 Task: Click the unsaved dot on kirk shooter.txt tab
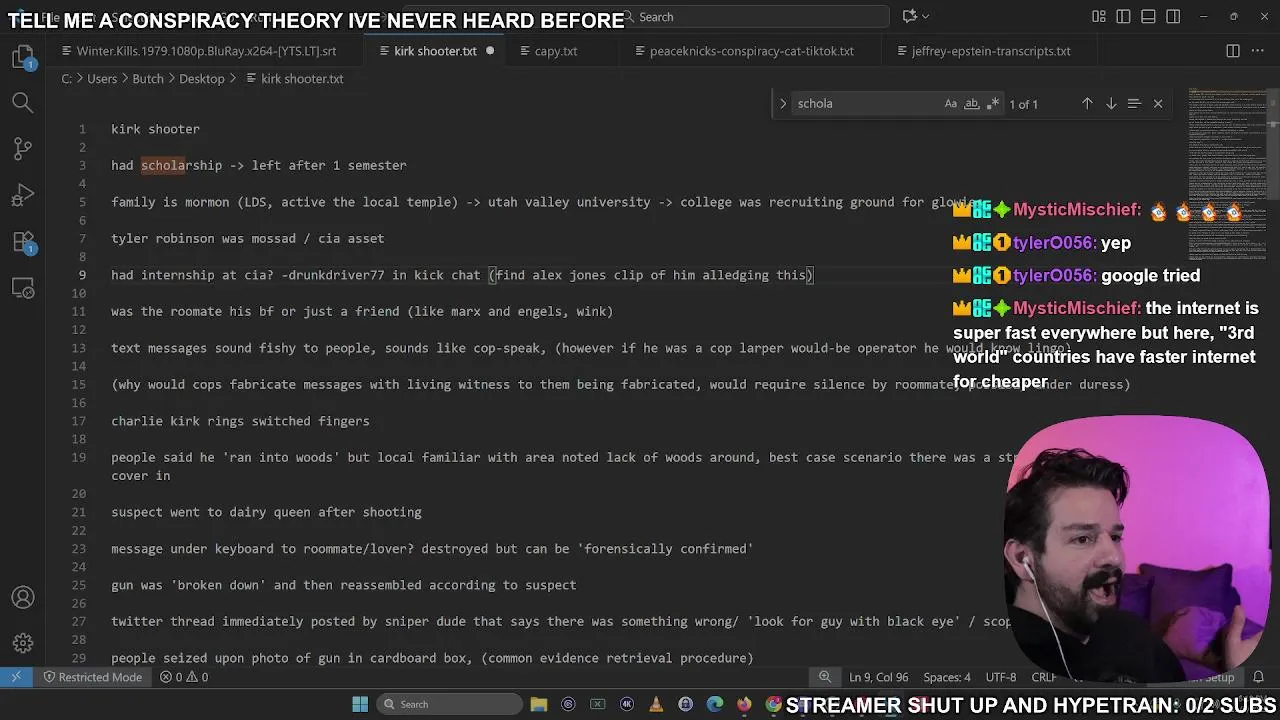click(490, 51)
